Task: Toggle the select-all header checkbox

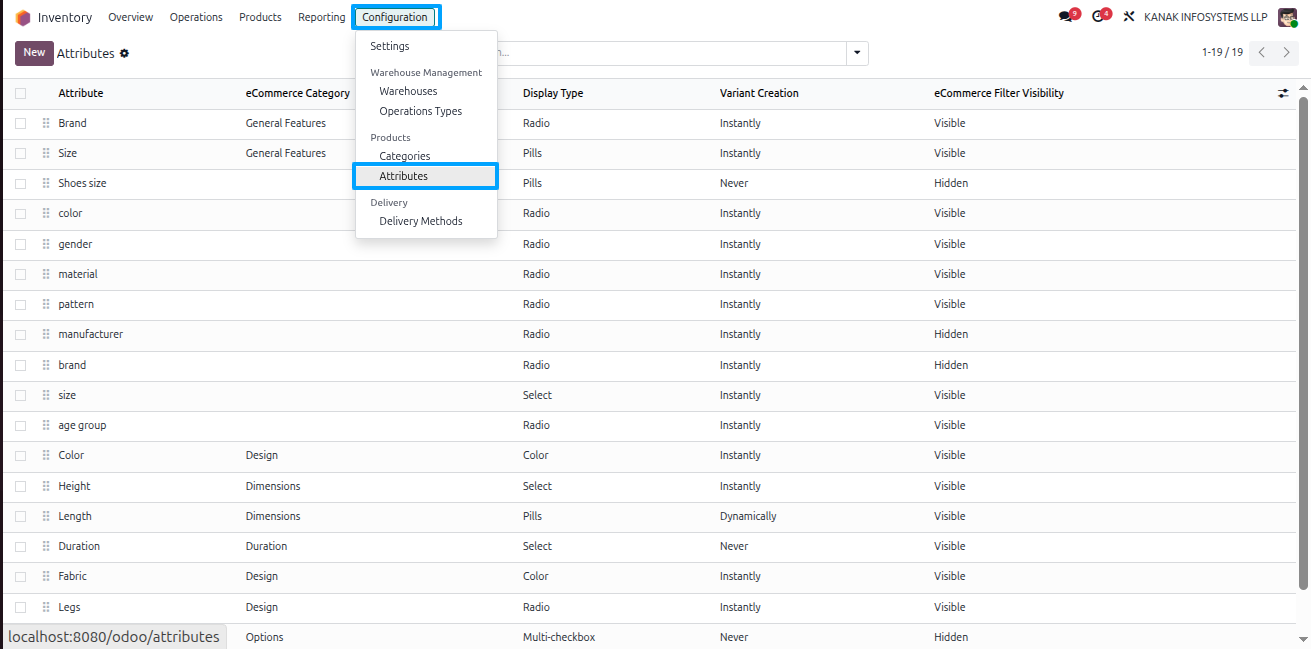Action: [x=20, y=93]
